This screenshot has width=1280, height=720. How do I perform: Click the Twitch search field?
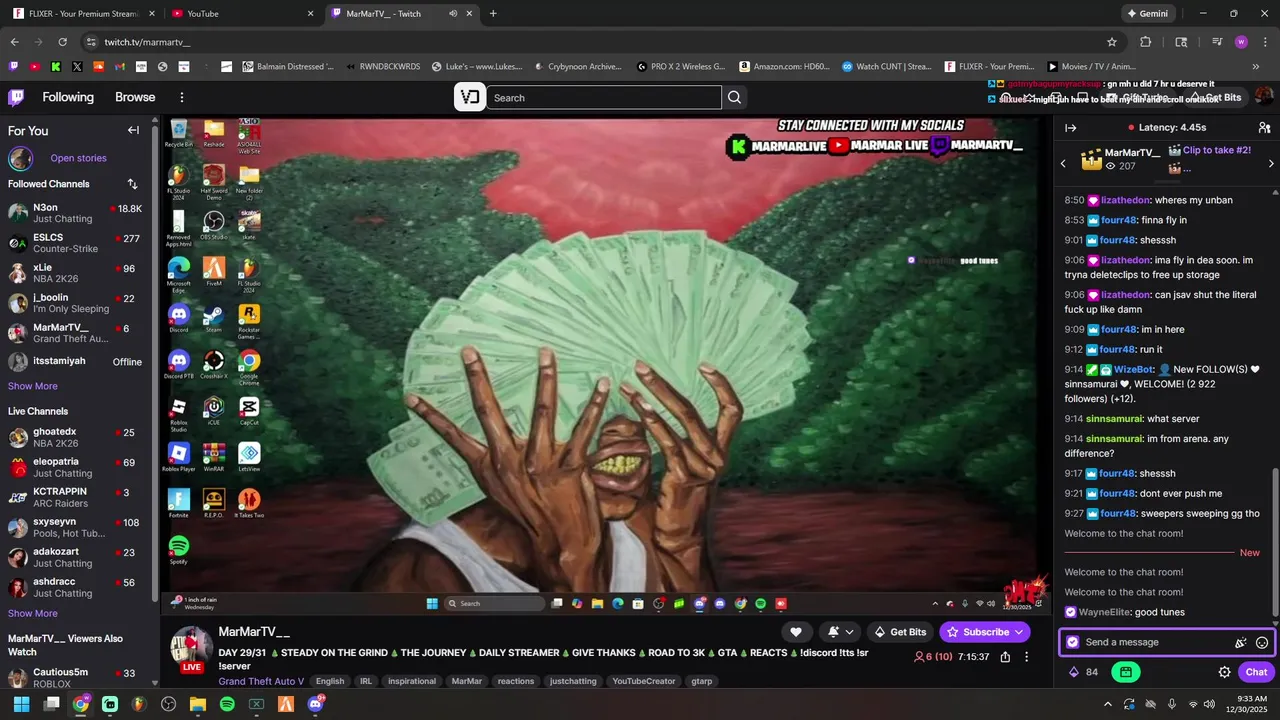pos(604,98)
